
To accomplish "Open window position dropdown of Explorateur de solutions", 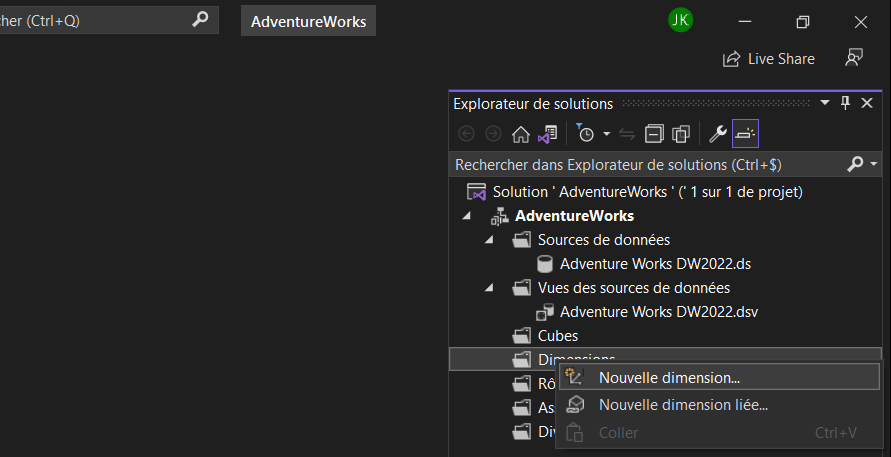I will click(825, 103).
